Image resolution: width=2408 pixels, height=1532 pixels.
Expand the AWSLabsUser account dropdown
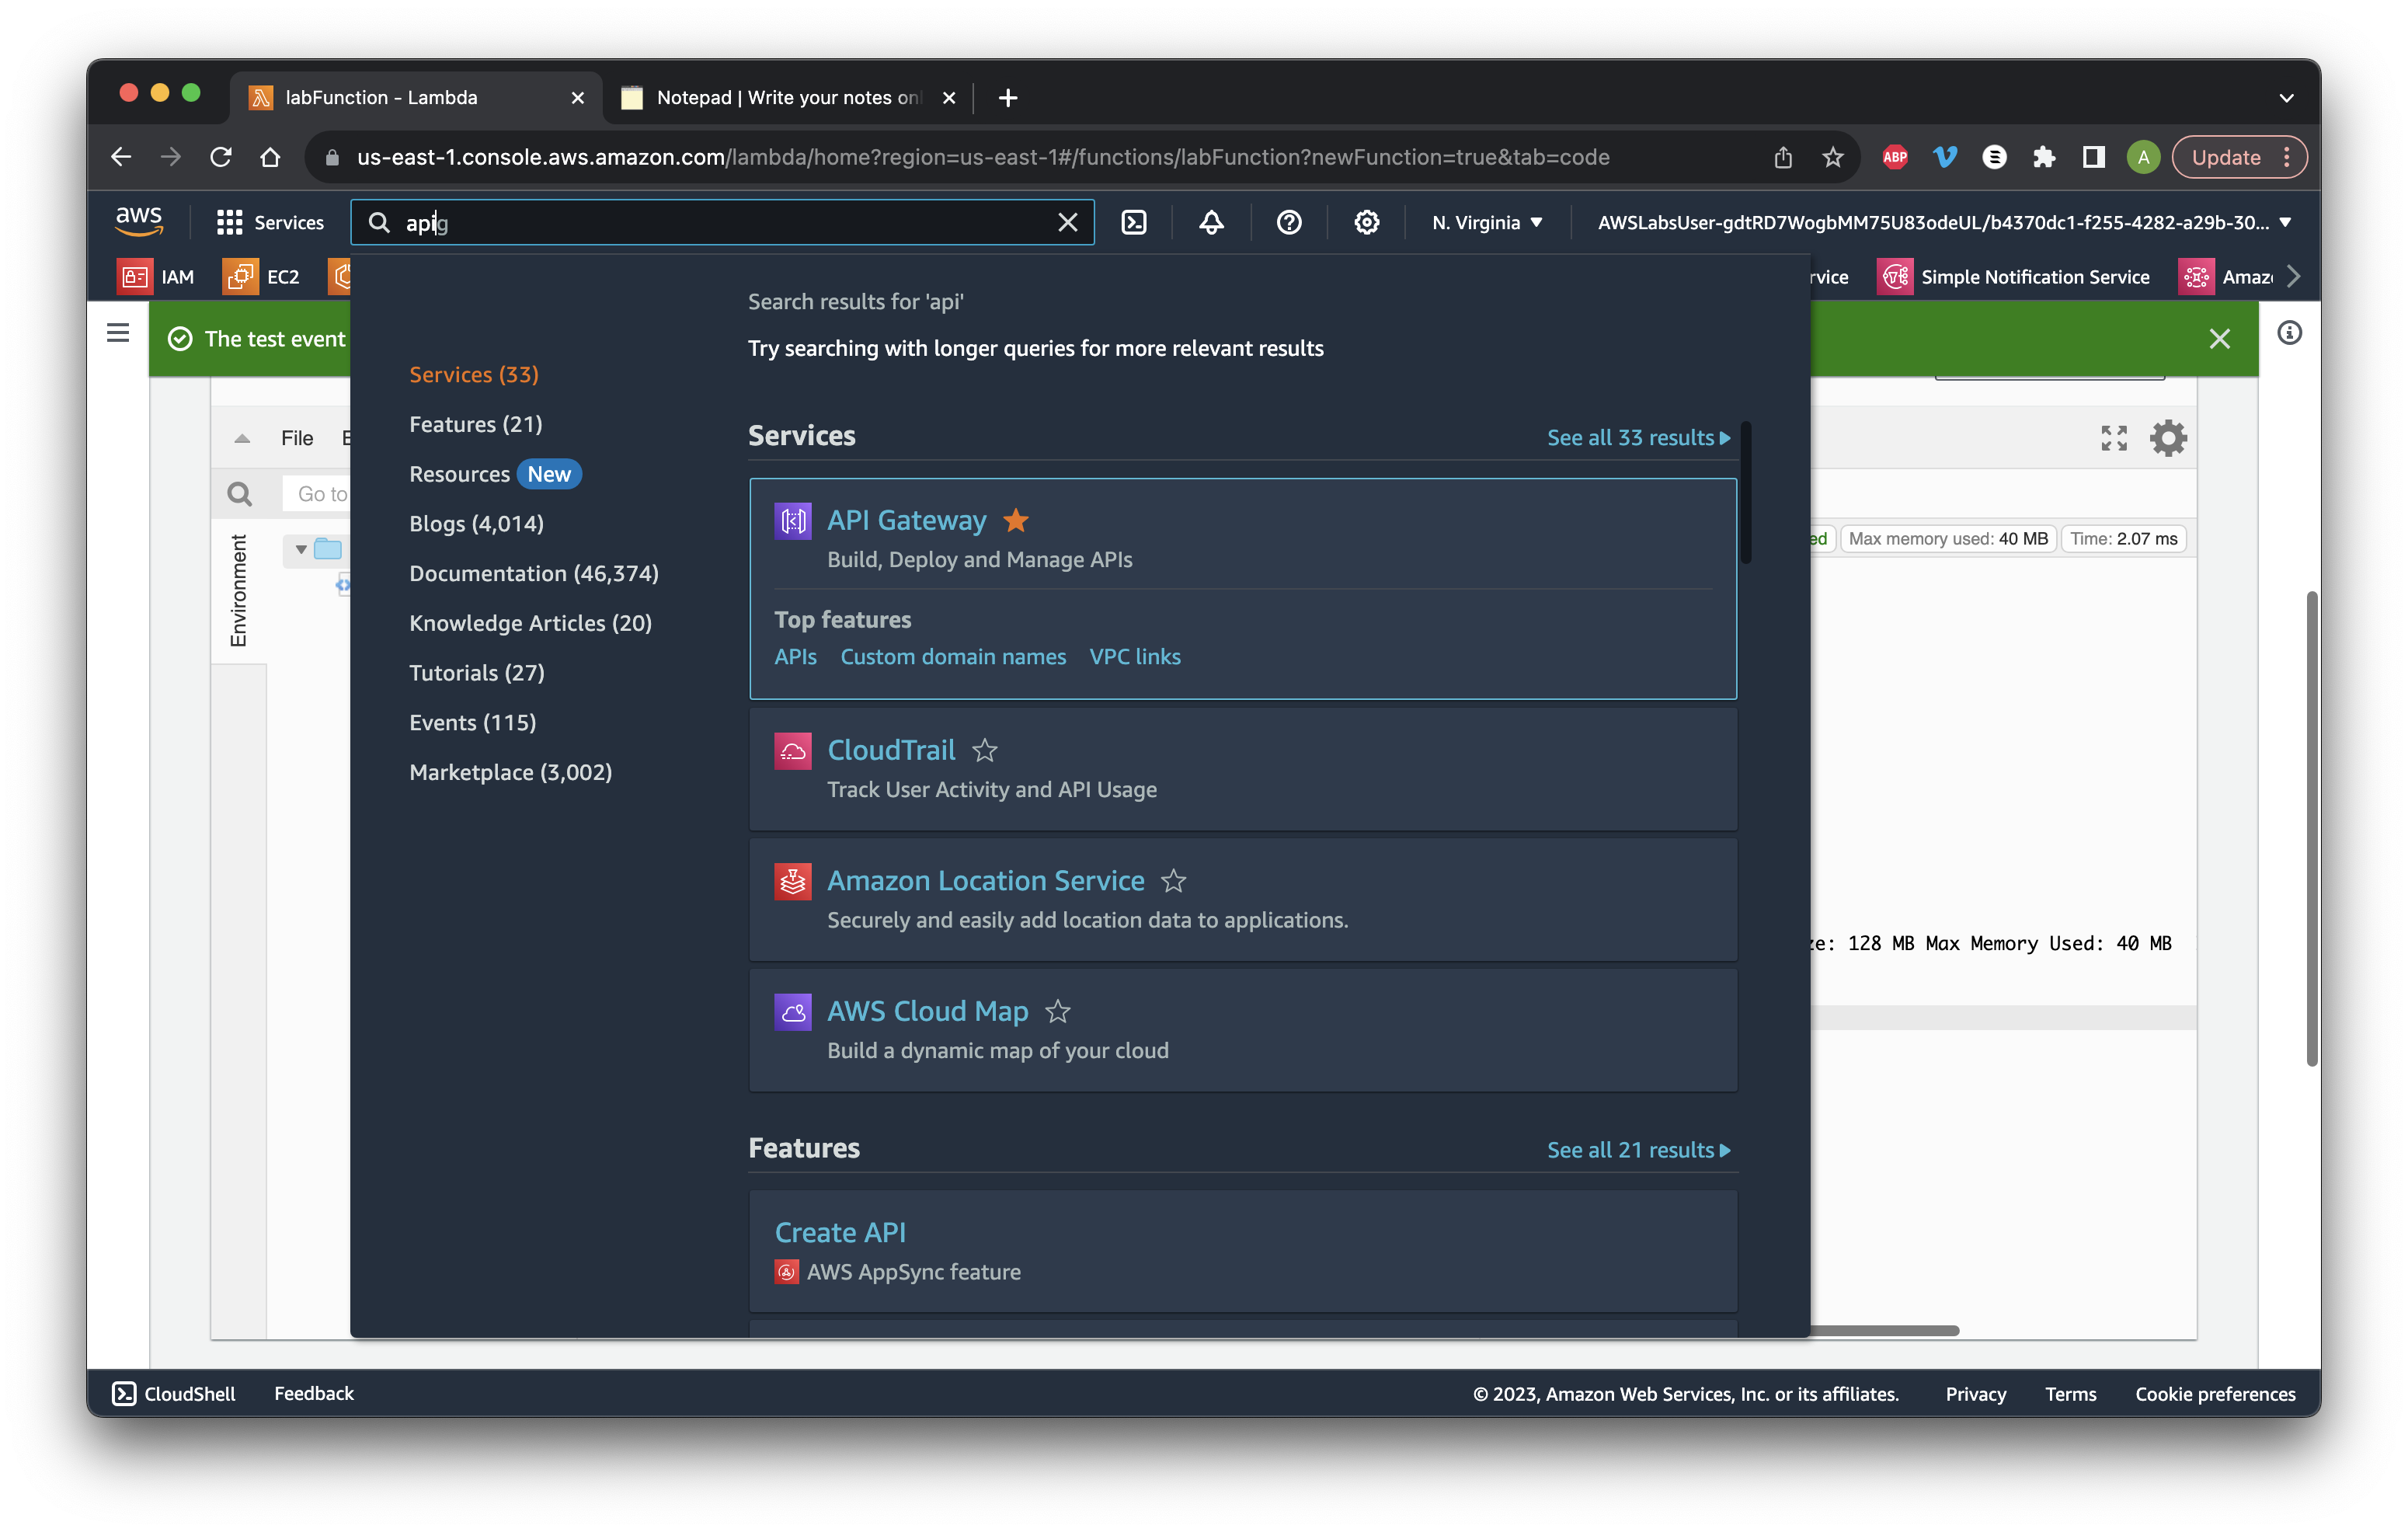pyautogui.click(x=1944, y=222)
